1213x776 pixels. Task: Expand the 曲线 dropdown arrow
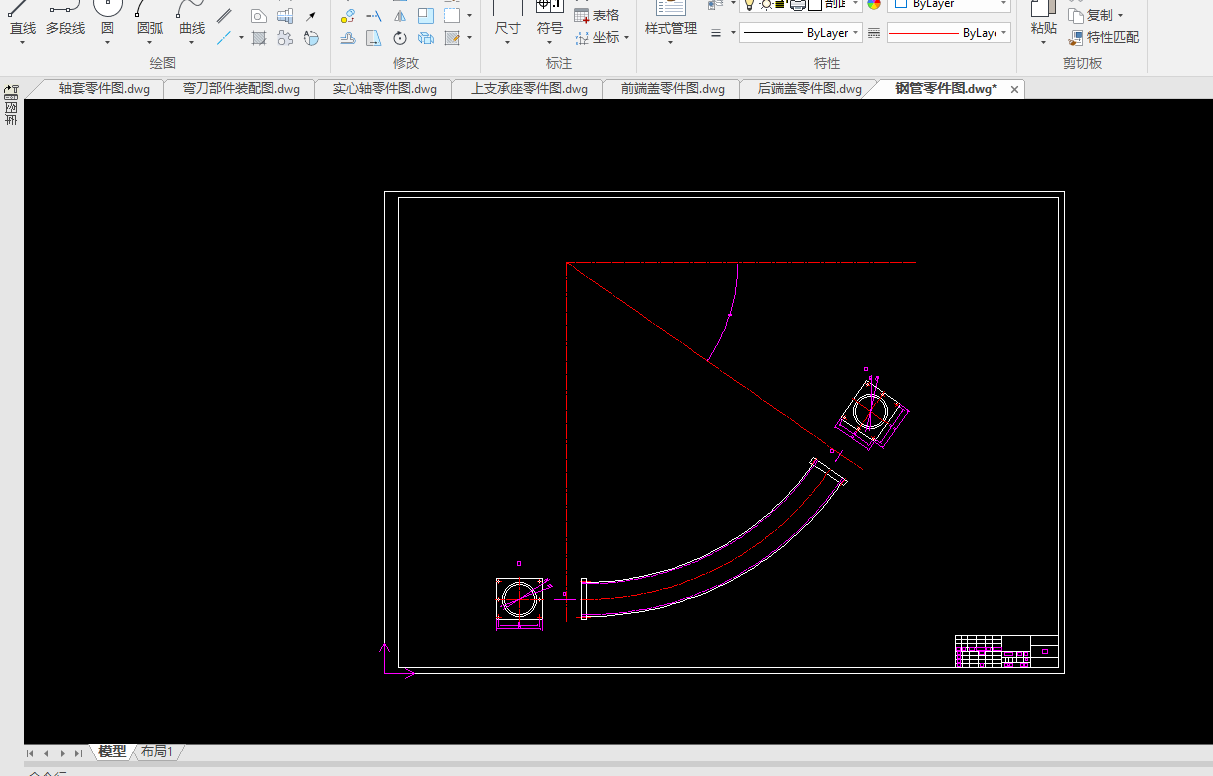192,43
